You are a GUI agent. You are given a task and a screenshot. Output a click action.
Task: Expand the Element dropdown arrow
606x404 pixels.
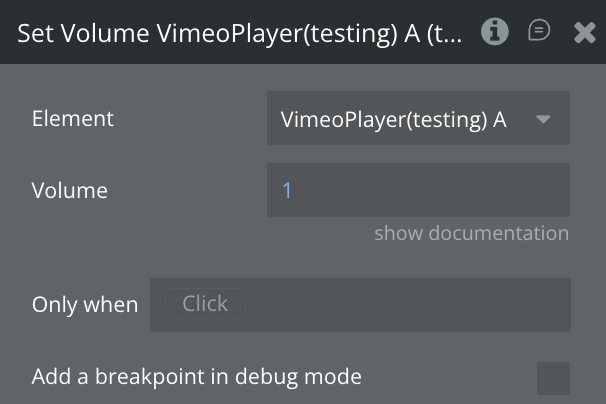(543, 119)
